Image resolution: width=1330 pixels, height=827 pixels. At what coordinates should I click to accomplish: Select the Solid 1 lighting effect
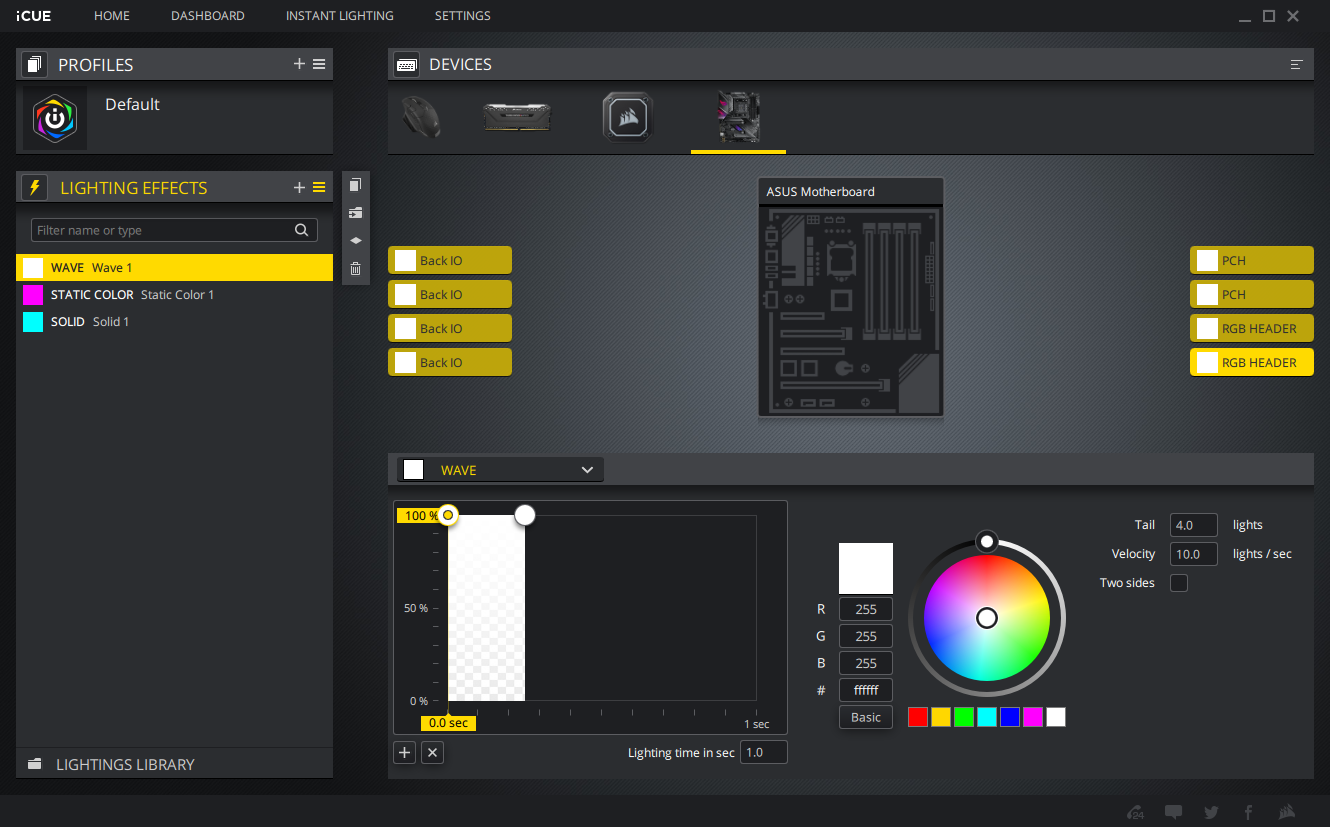coord(174,321)
